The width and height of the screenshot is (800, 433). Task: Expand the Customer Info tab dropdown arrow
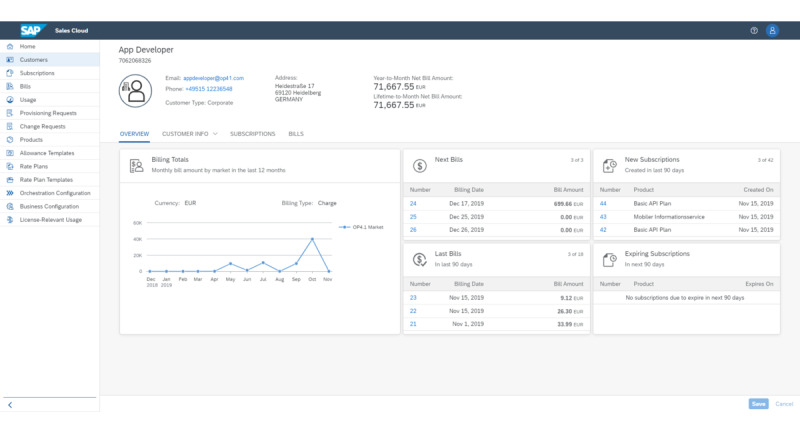215,133
